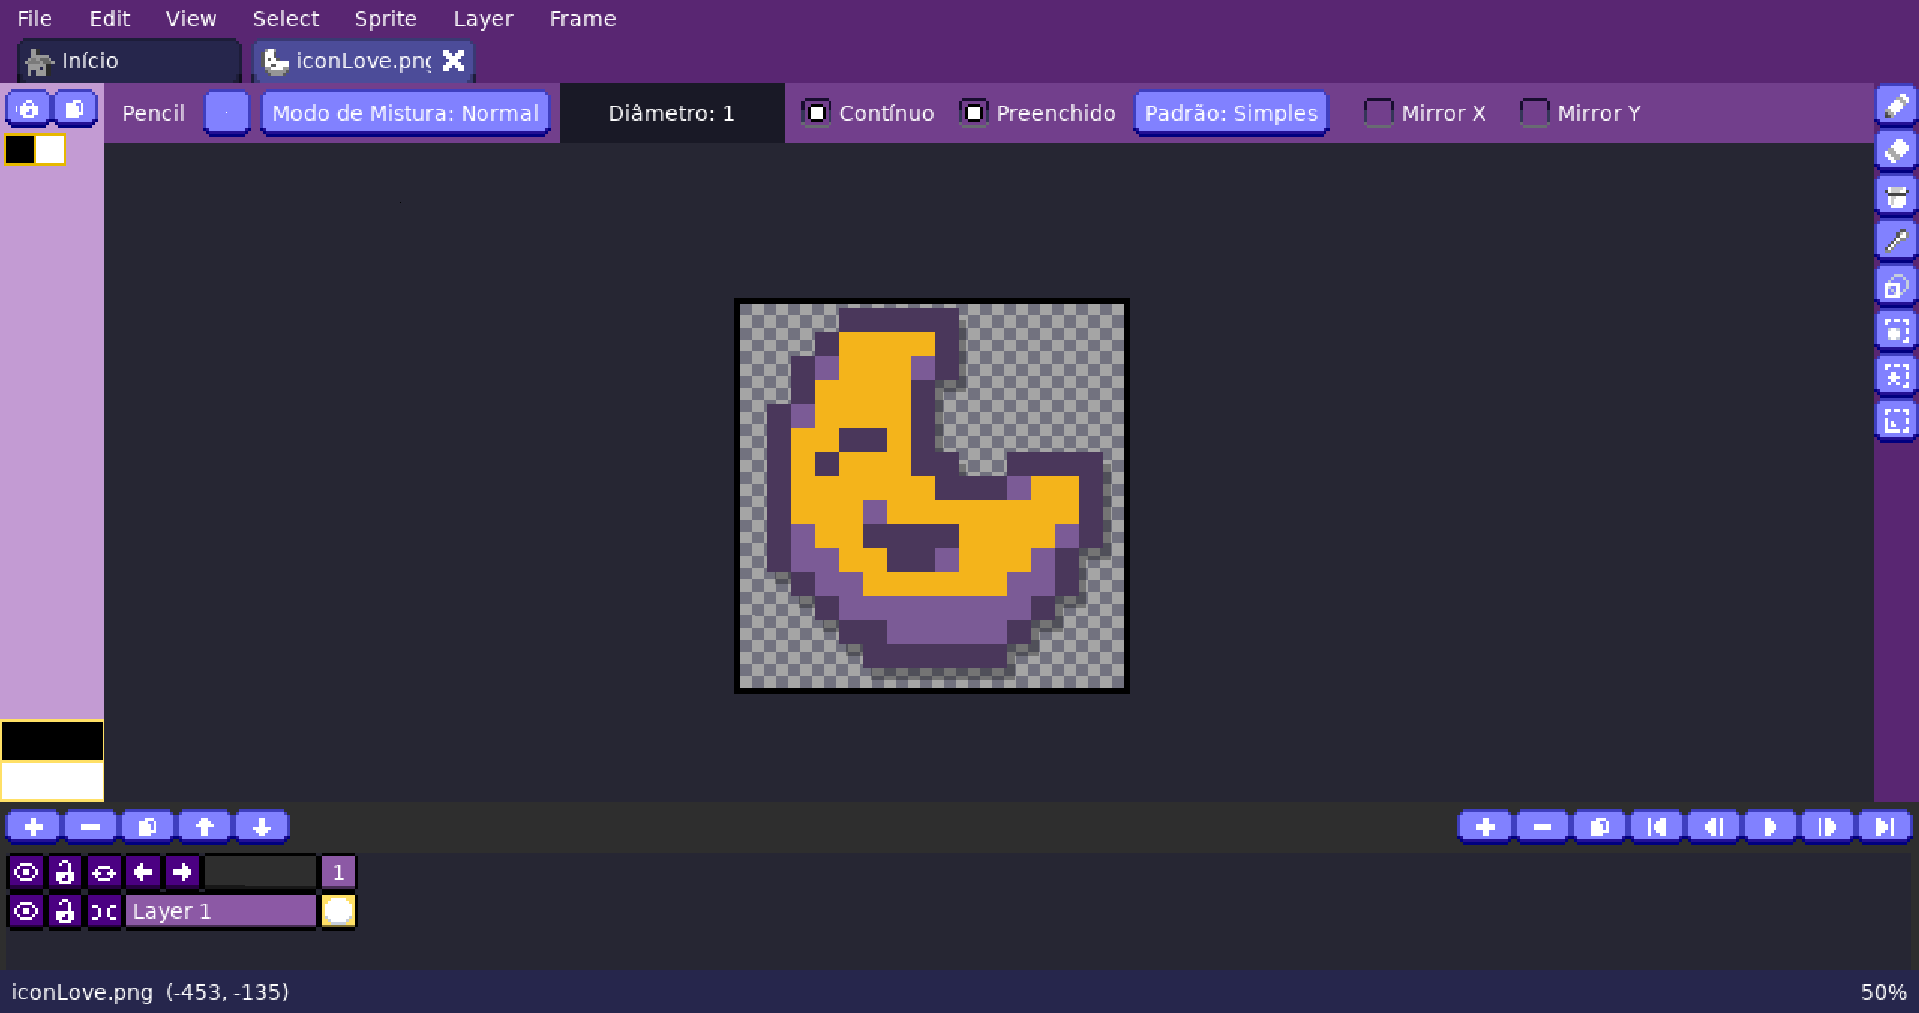Click the left arrow in timeline header
The image size is (1919, 1013).
(143, 873)
